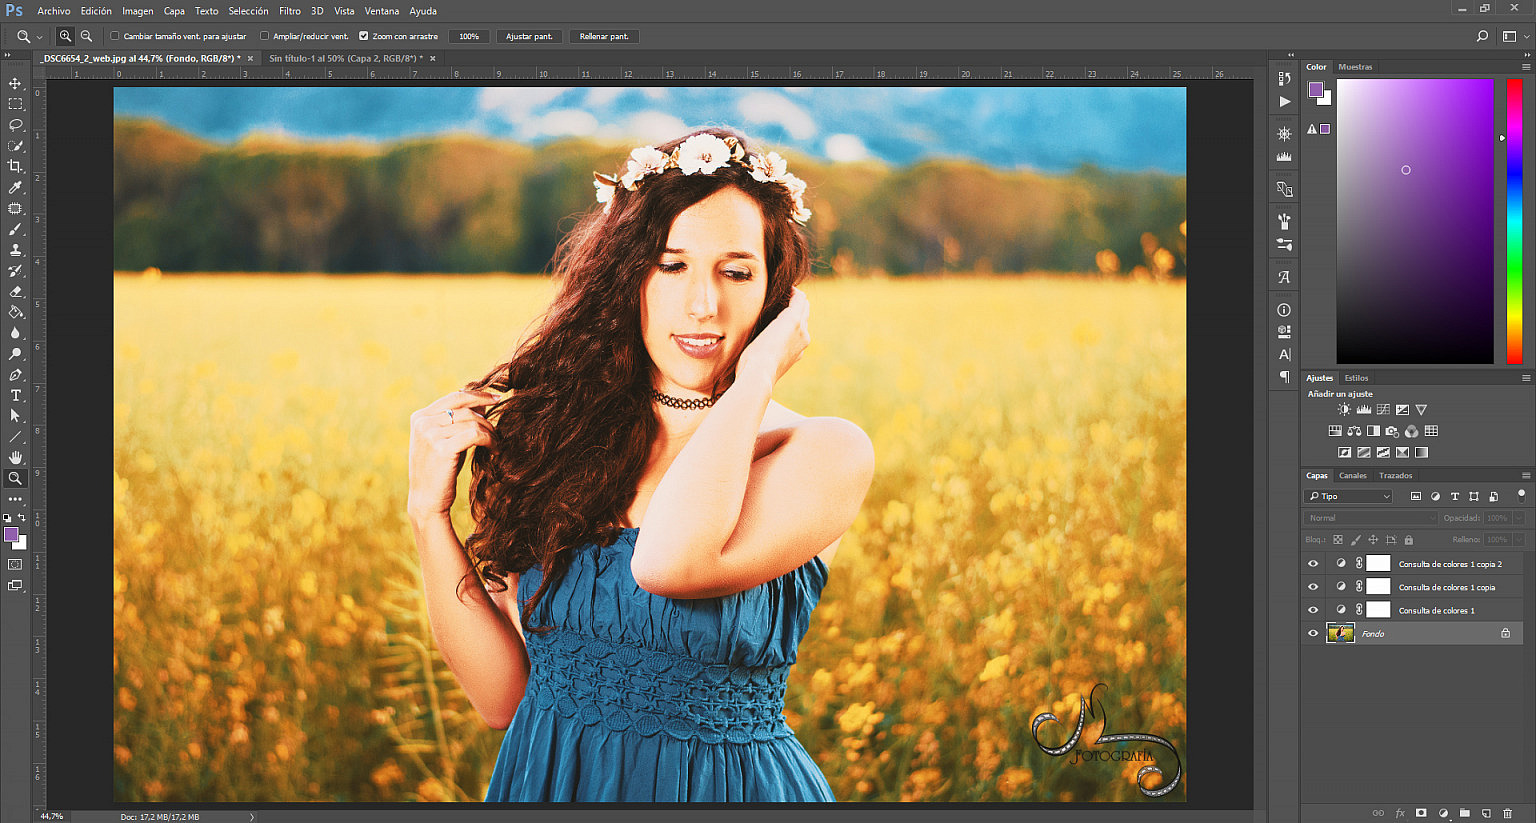Image resolution: width=1536 pixels, height=823 pixels.
Task: Choose the Horizontal Type tool
Action: click(x=15, y=396)
